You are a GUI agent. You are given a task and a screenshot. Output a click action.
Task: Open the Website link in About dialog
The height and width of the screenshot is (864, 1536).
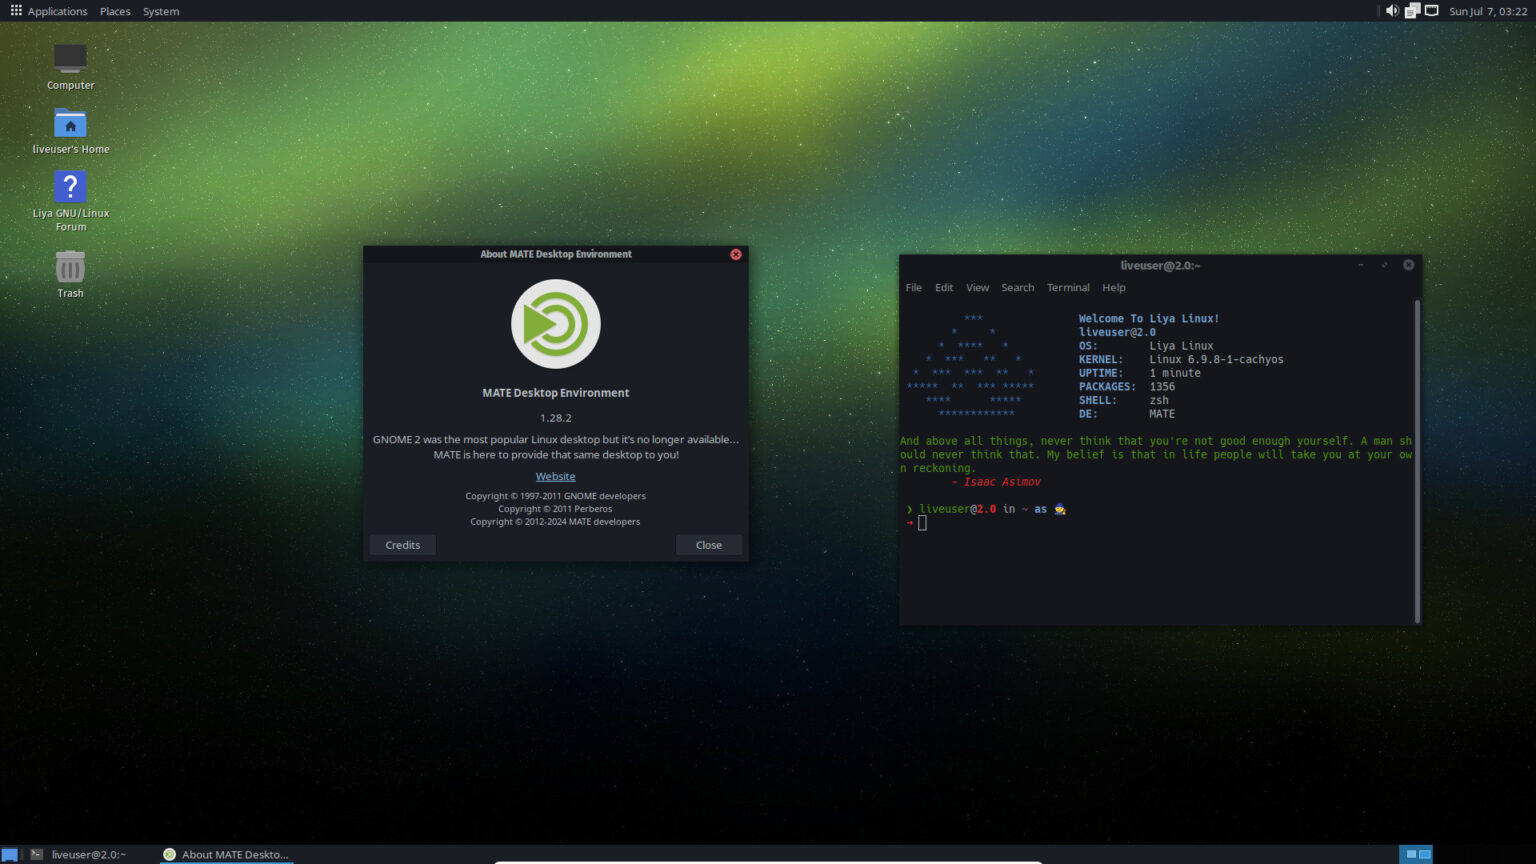[x=556, y=477]
